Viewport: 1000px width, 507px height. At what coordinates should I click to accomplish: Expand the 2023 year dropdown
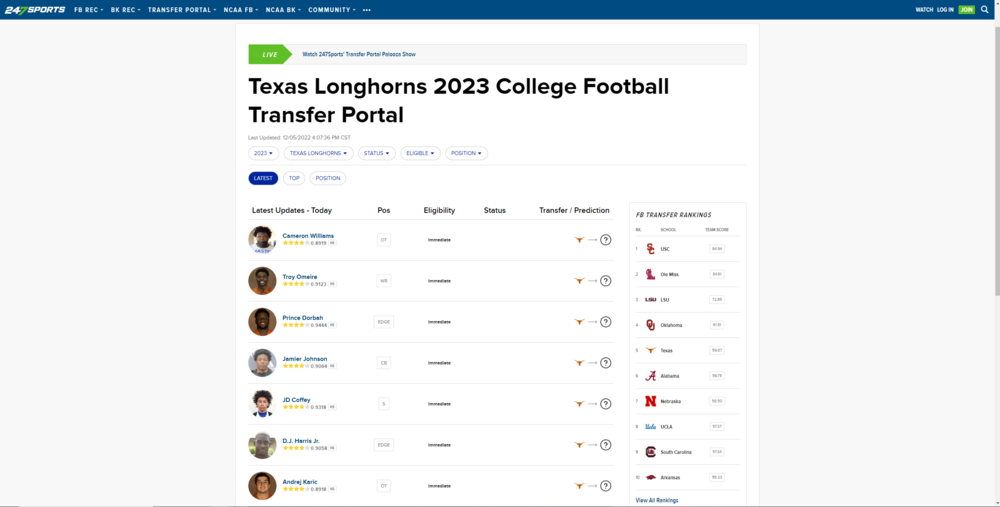tap(263, 153)
